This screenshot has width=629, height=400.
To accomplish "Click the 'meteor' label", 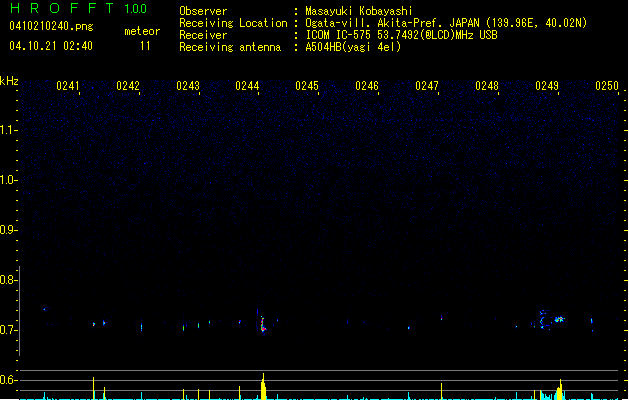I will click(x=142, y=31).
